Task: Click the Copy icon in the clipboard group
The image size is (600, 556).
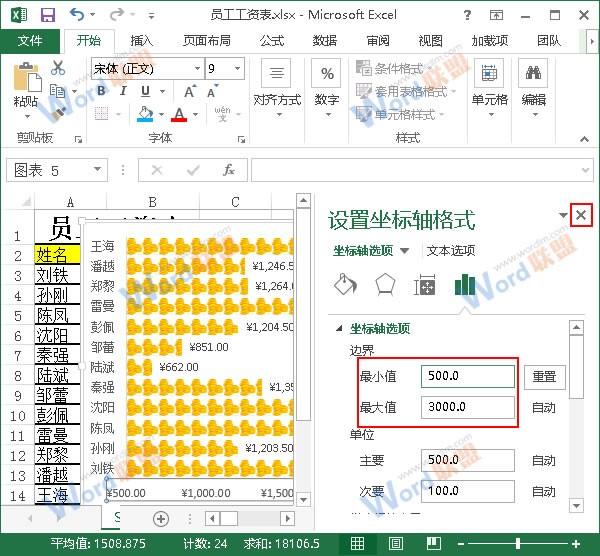Action: [x=58, y=91]
